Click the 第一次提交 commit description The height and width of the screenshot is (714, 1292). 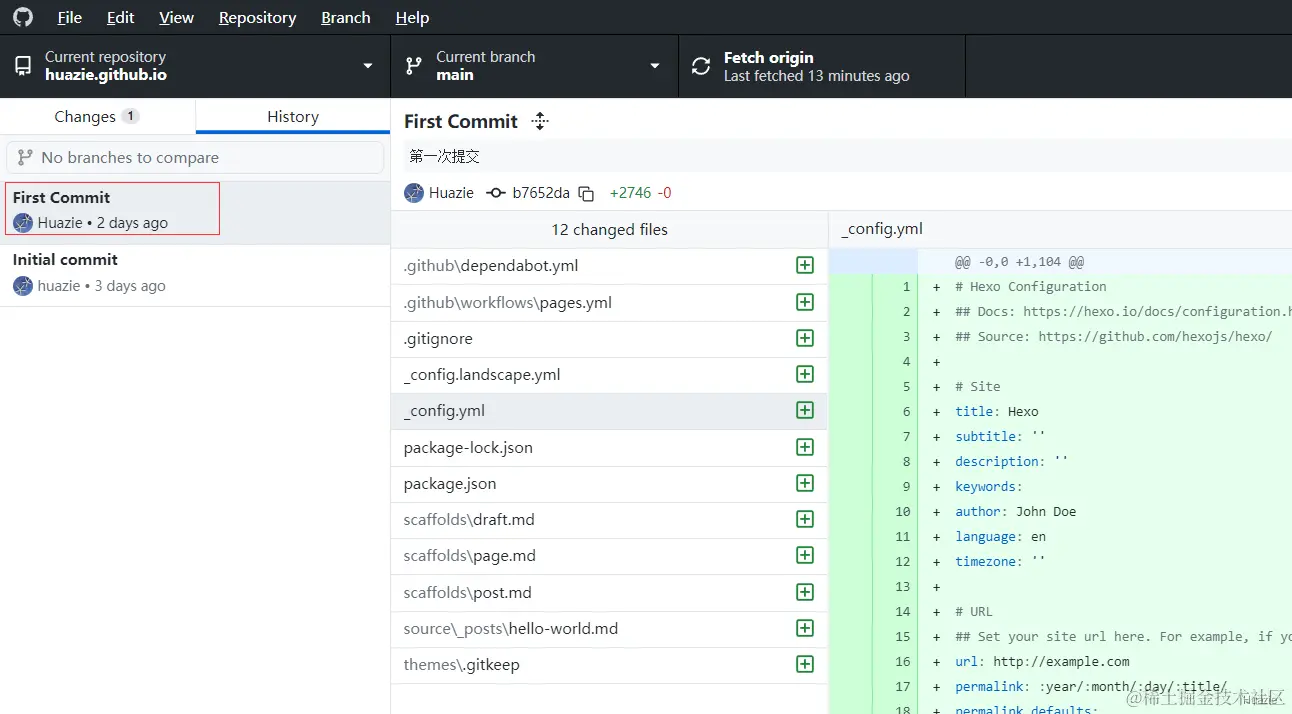coord(444,156)
